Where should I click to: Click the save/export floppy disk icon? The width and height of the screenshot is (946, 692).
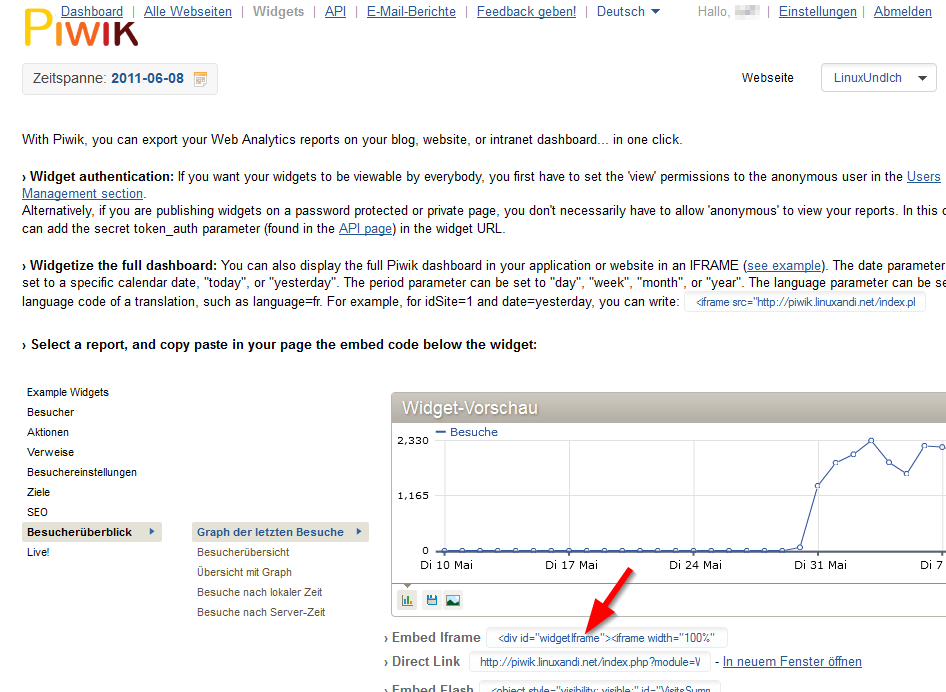(432, 600)
